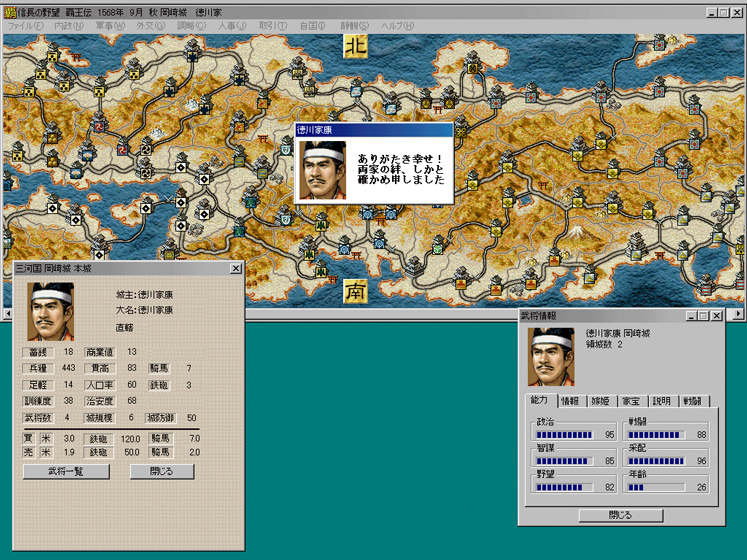
Task: Open the 内政(N) menu
Action: coord(69,26)
